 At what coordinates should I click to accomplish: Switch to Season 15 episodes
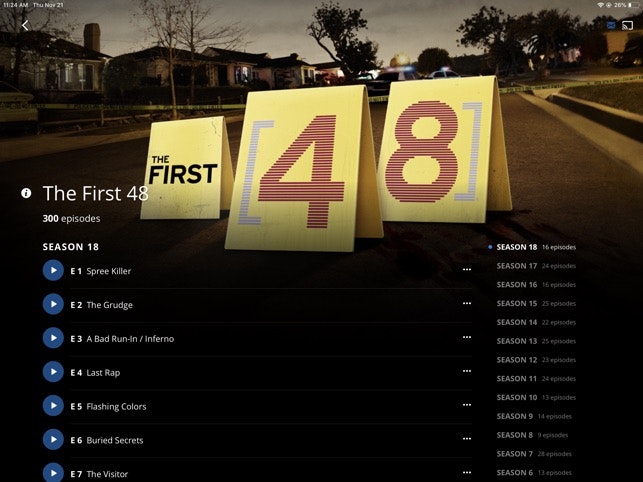(536, 304)
